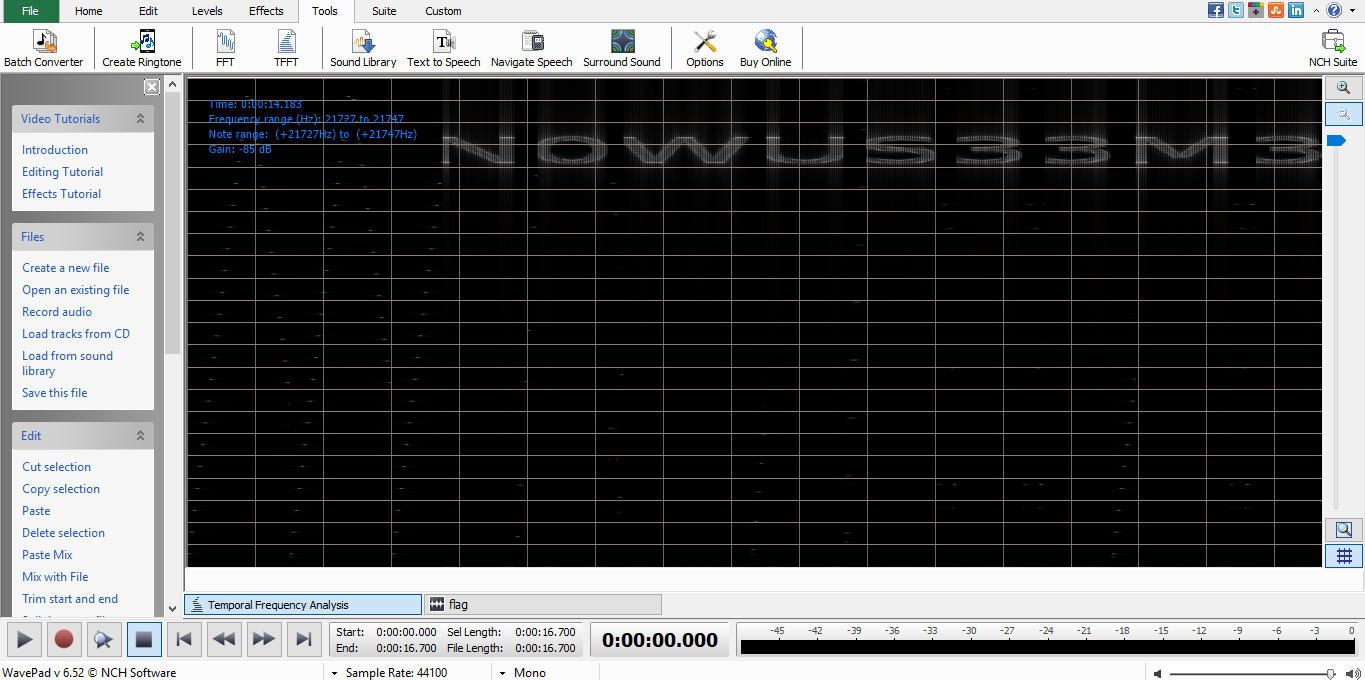This screenshot has width=1365, height=680.
Task: Close the left sidebar panel
Action: pyautogui.click(x=151, y=87)
